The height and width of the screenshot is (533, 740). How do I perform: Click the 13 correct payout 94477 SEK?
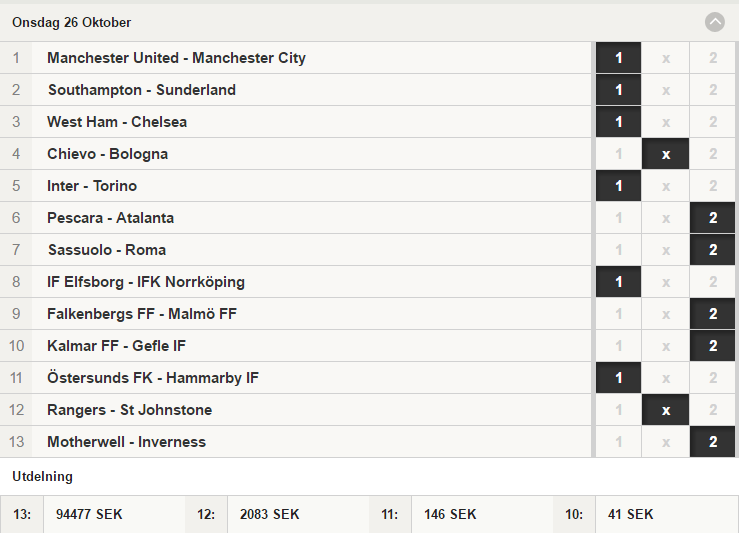[x=89, y=514]
